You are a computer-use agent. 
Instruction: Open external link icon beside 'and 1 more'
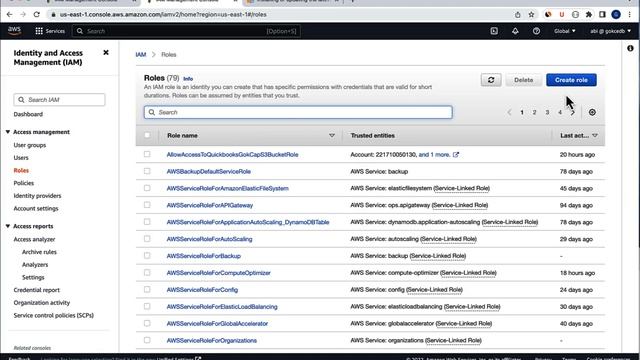tap(456, 155)
